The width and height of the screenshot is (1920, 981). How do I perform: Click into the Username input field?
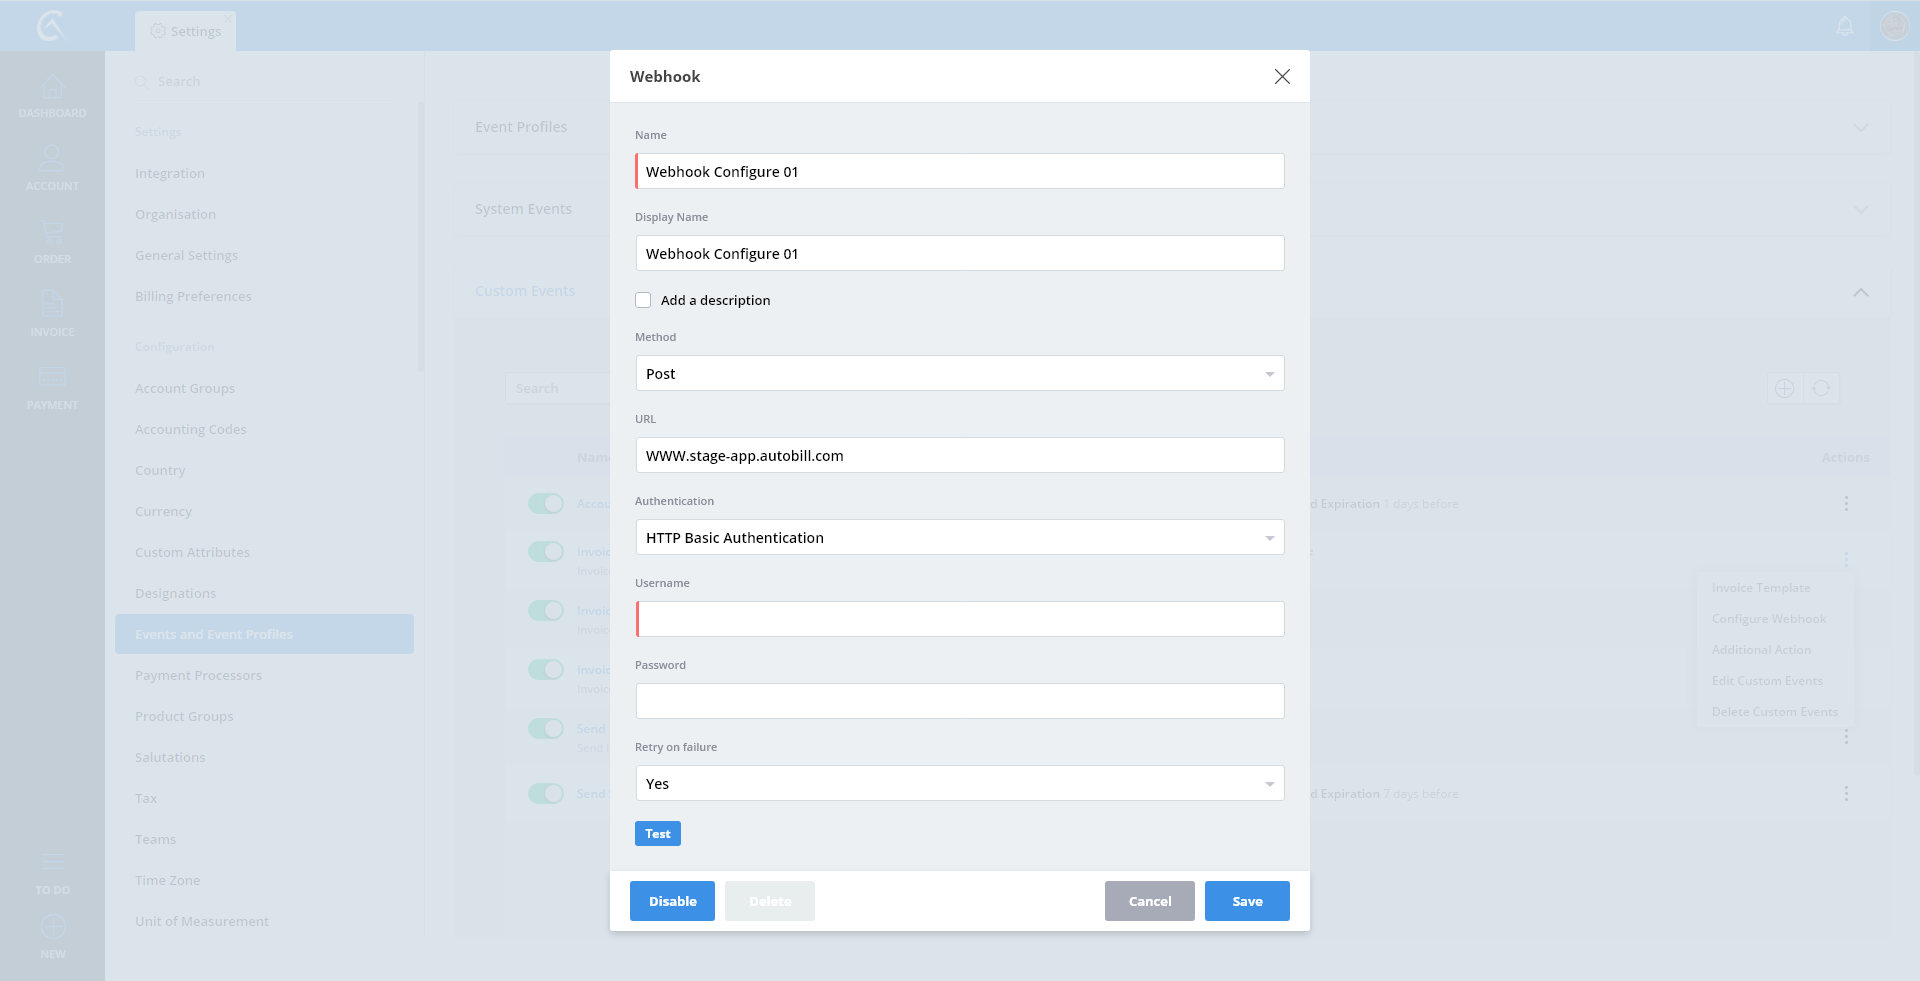[x=959, y=620]
